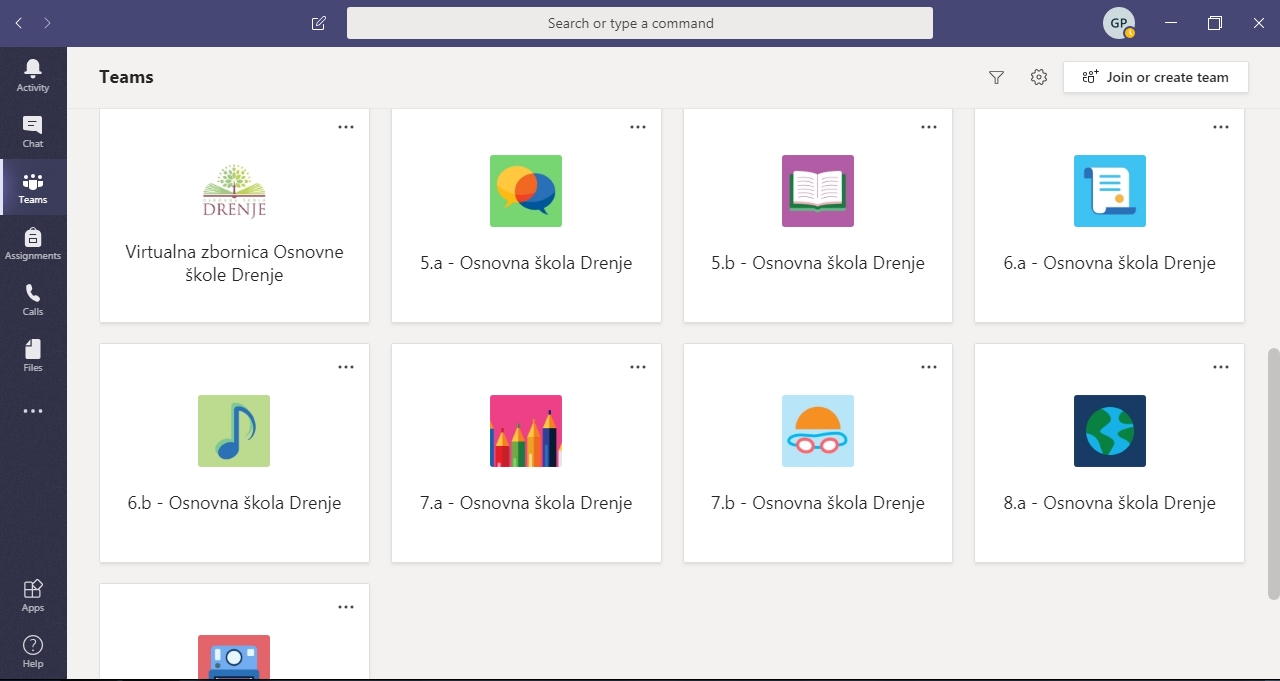Open Manage teams gear icon

click(1039, 77)
